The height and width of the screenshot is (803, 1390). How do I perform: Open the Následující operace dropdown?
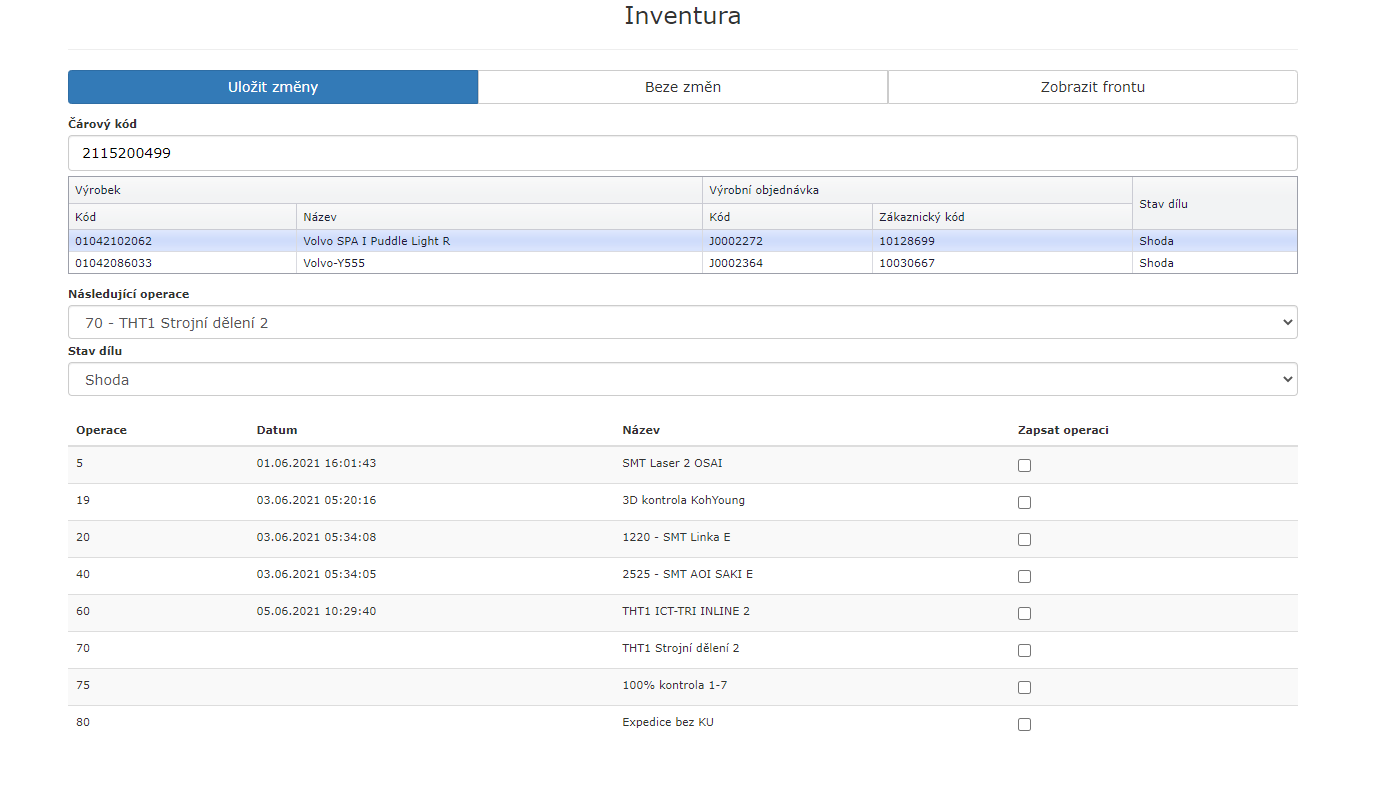tap(682, 323)
